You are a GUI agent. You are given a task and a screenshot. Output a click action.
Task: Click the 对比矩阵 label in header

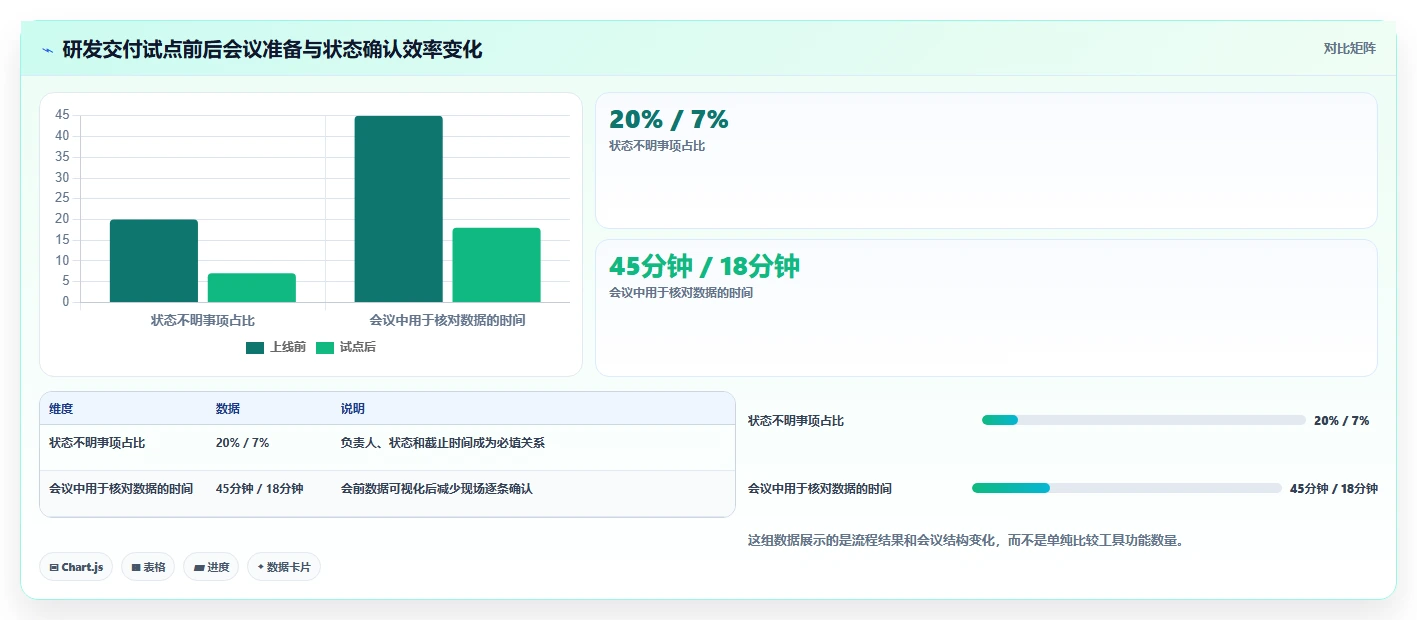[1349, 48]
